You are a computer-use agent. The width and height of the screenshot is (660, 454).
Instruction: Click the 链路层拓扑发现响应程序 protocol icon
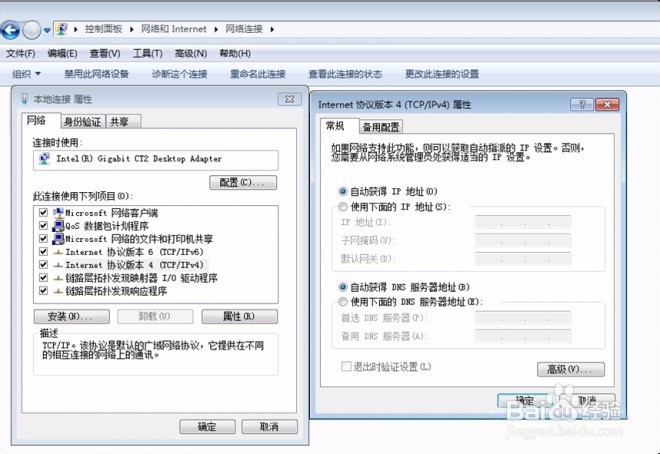coord(58,291)
